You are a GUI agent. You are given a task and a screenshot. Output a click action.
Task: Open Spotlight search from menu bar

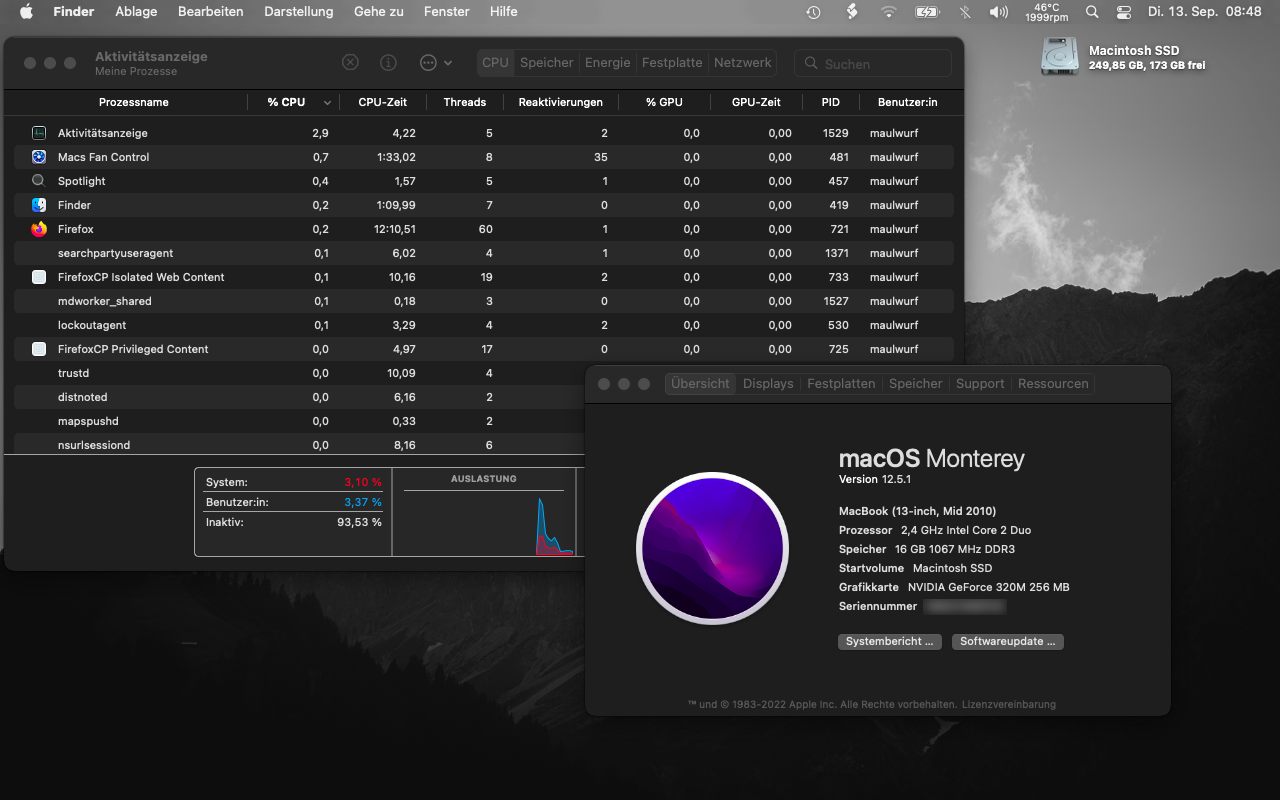pyautogui.click(x=1092, y=12)
